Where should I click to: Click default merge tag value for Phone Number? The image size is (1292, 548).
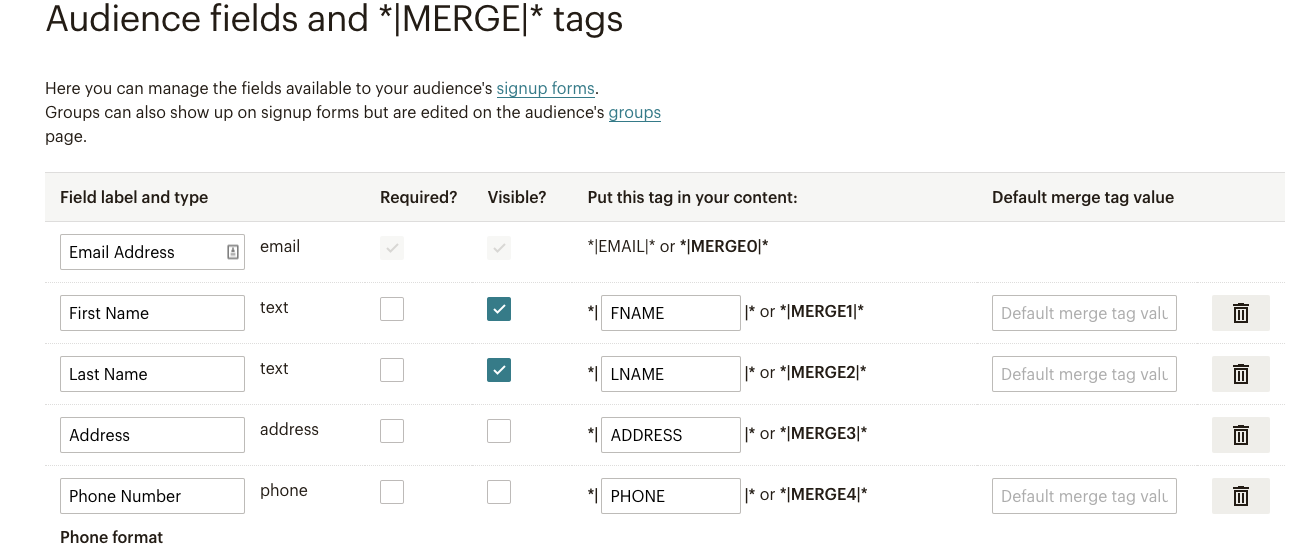pyautogui.click(x=1084, y=496)
